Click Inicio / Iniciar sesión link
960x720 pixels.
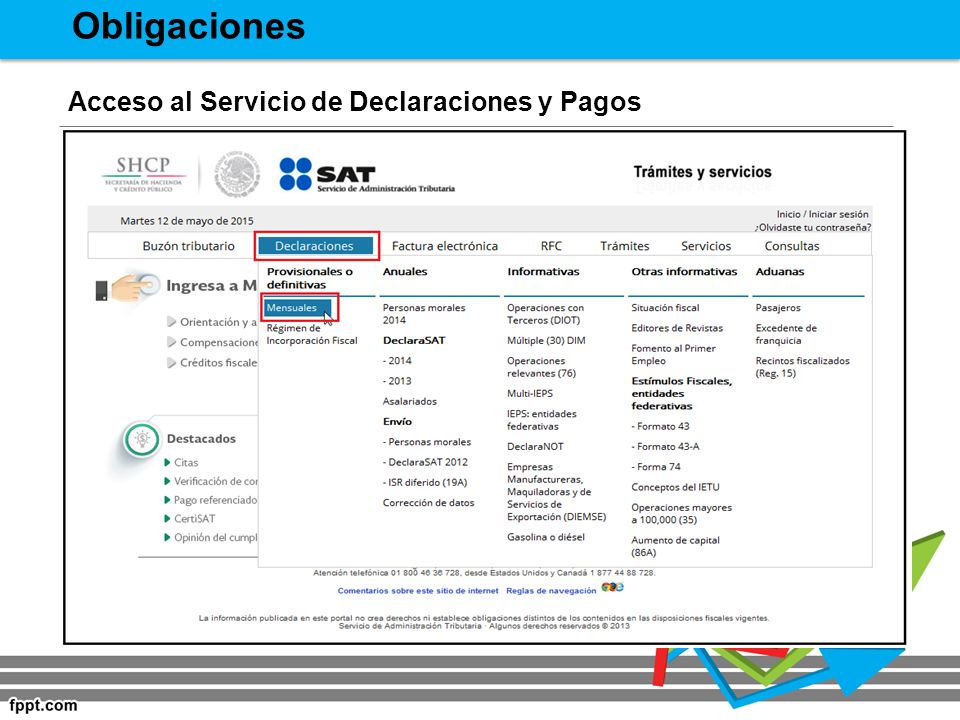coord(822,214)
